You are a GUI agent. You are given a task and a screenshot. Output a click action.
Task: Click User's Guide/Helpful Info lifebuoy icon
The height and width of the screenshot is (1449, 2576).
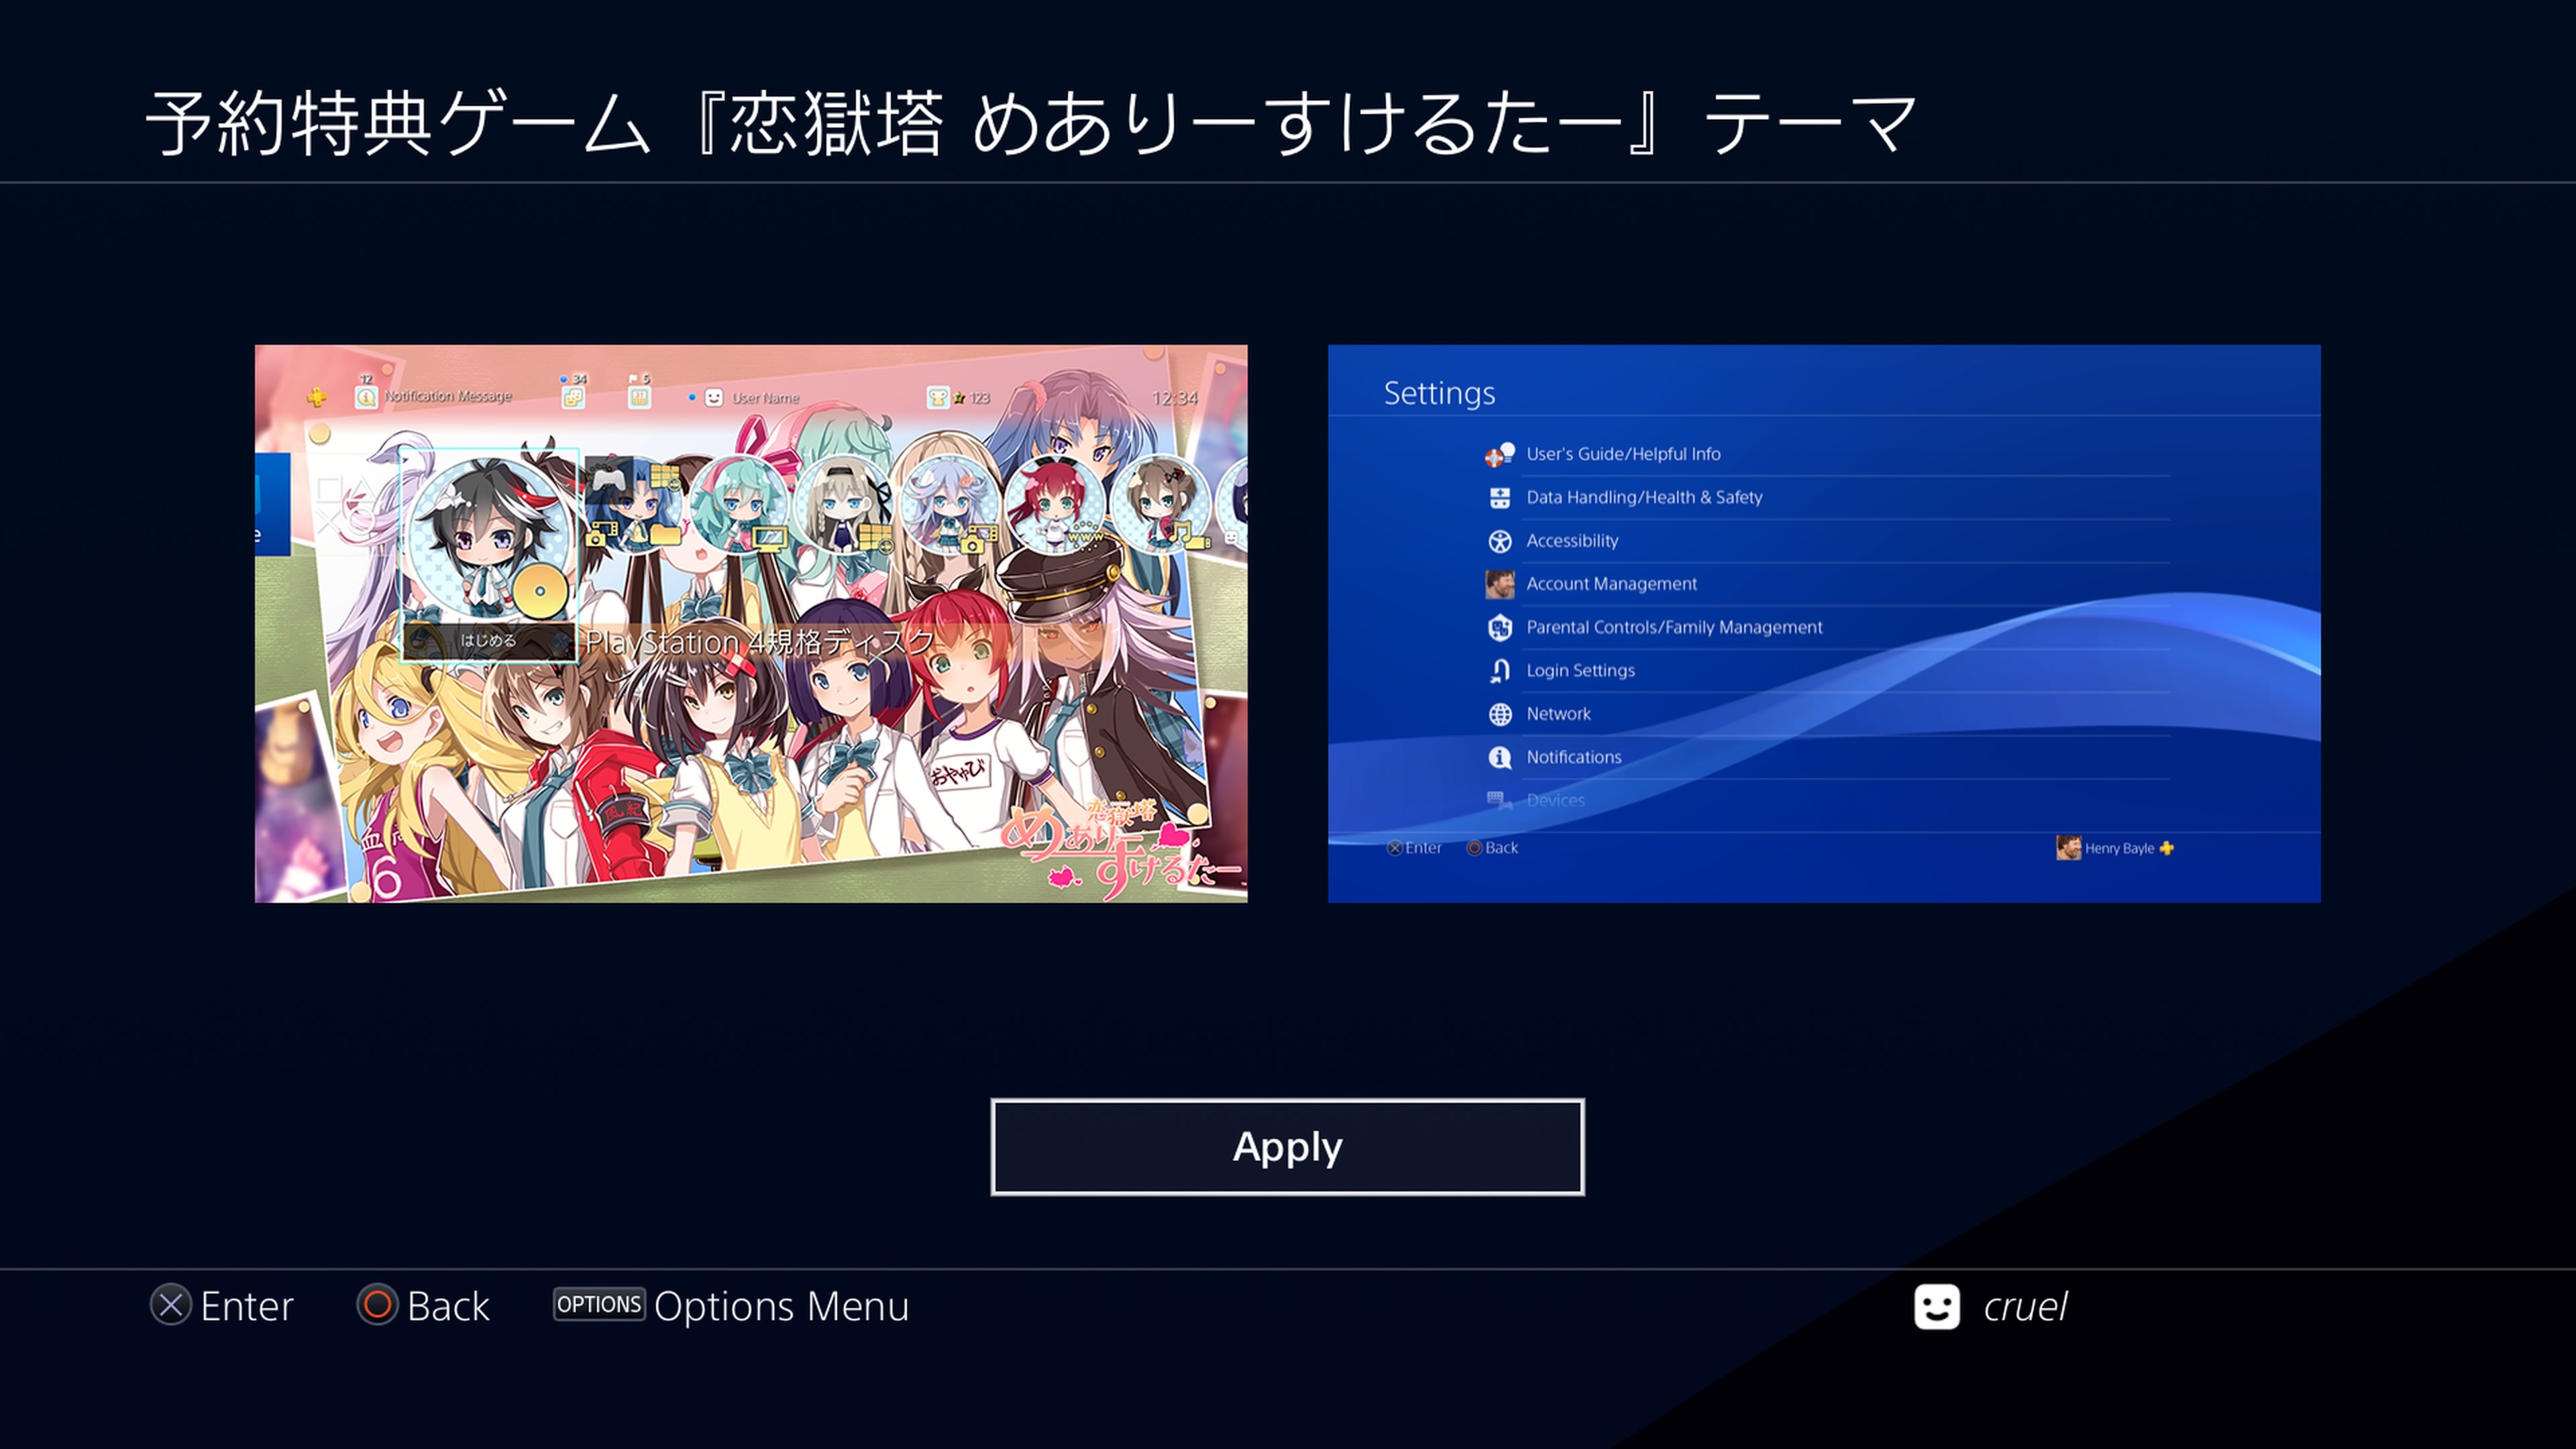(1499, 454)
